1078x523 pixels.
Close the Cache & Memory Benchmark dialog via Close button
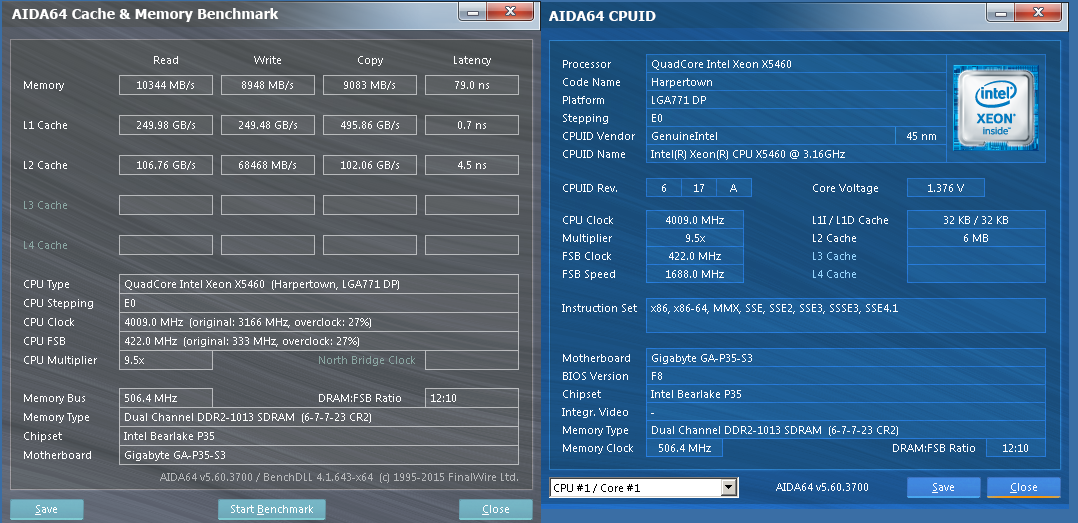point(496,509)
